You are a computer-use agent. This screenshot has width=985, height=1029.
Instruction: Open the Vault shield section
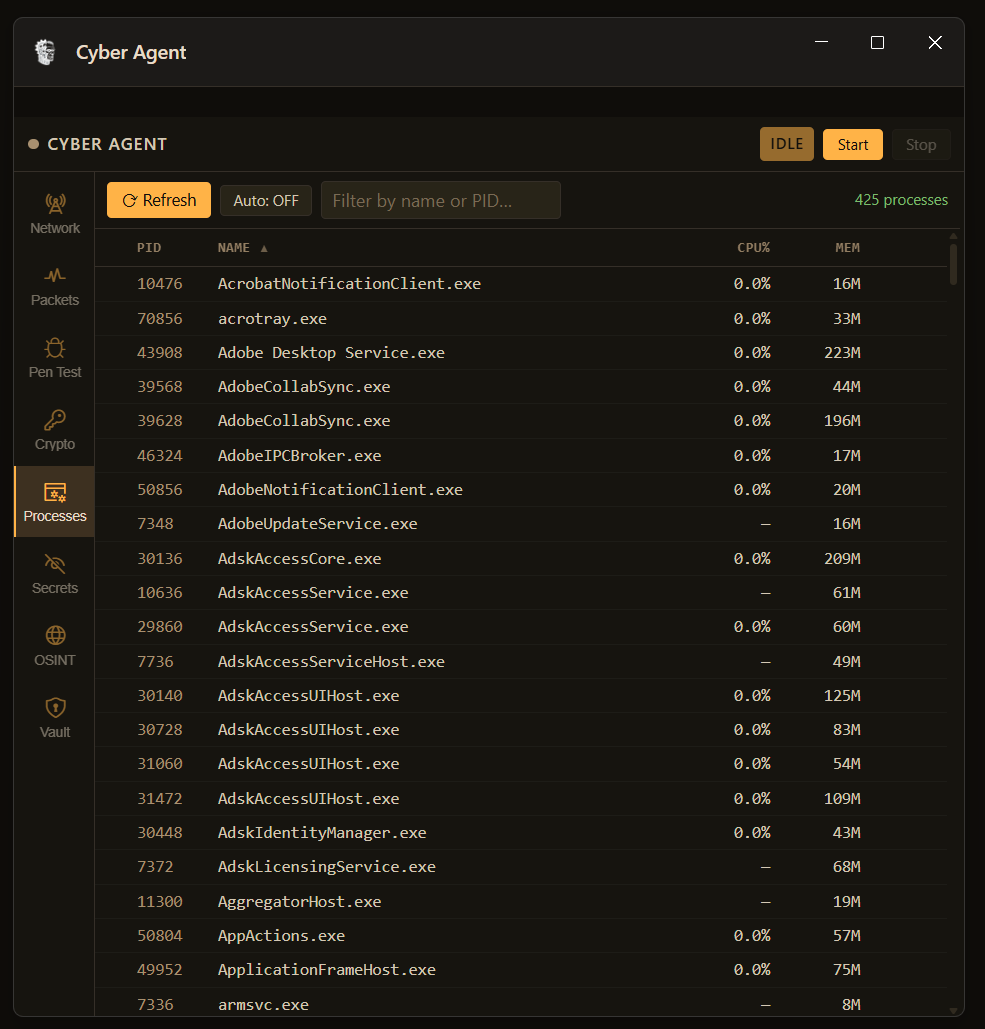(54, 718)
